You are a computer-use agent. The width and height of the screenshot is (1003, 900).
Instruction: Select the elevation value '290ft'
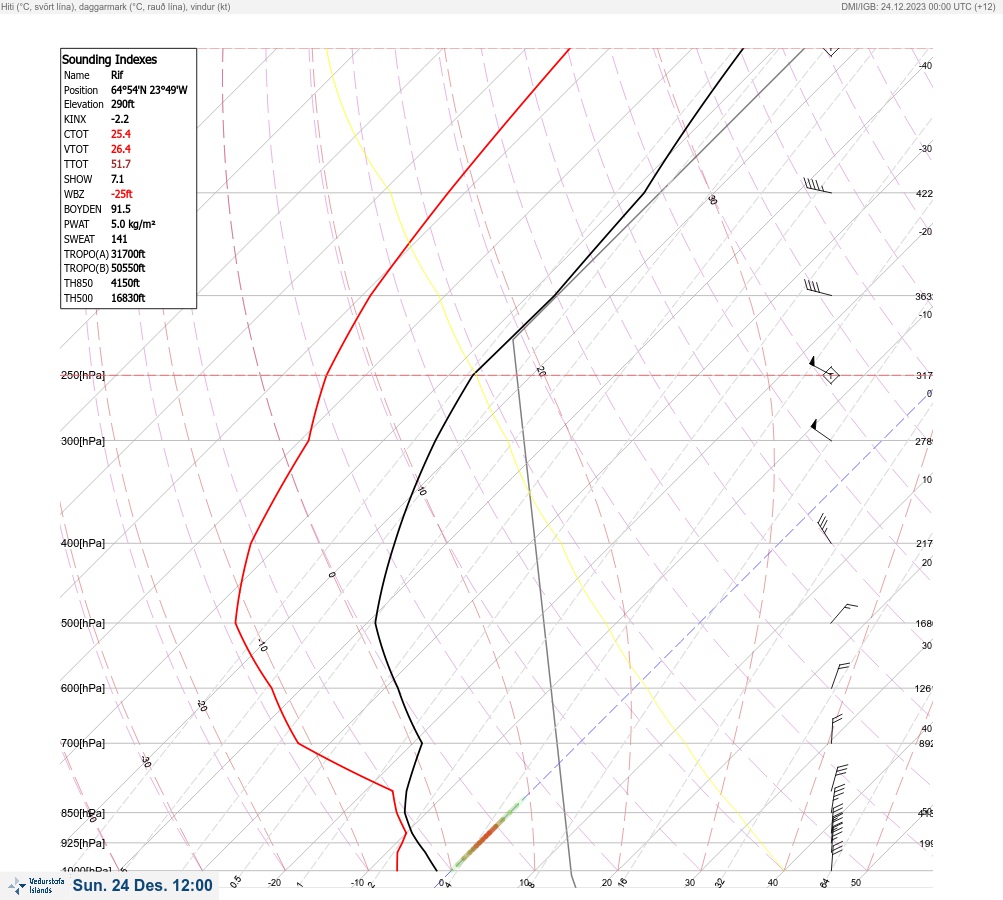(123, 104)
